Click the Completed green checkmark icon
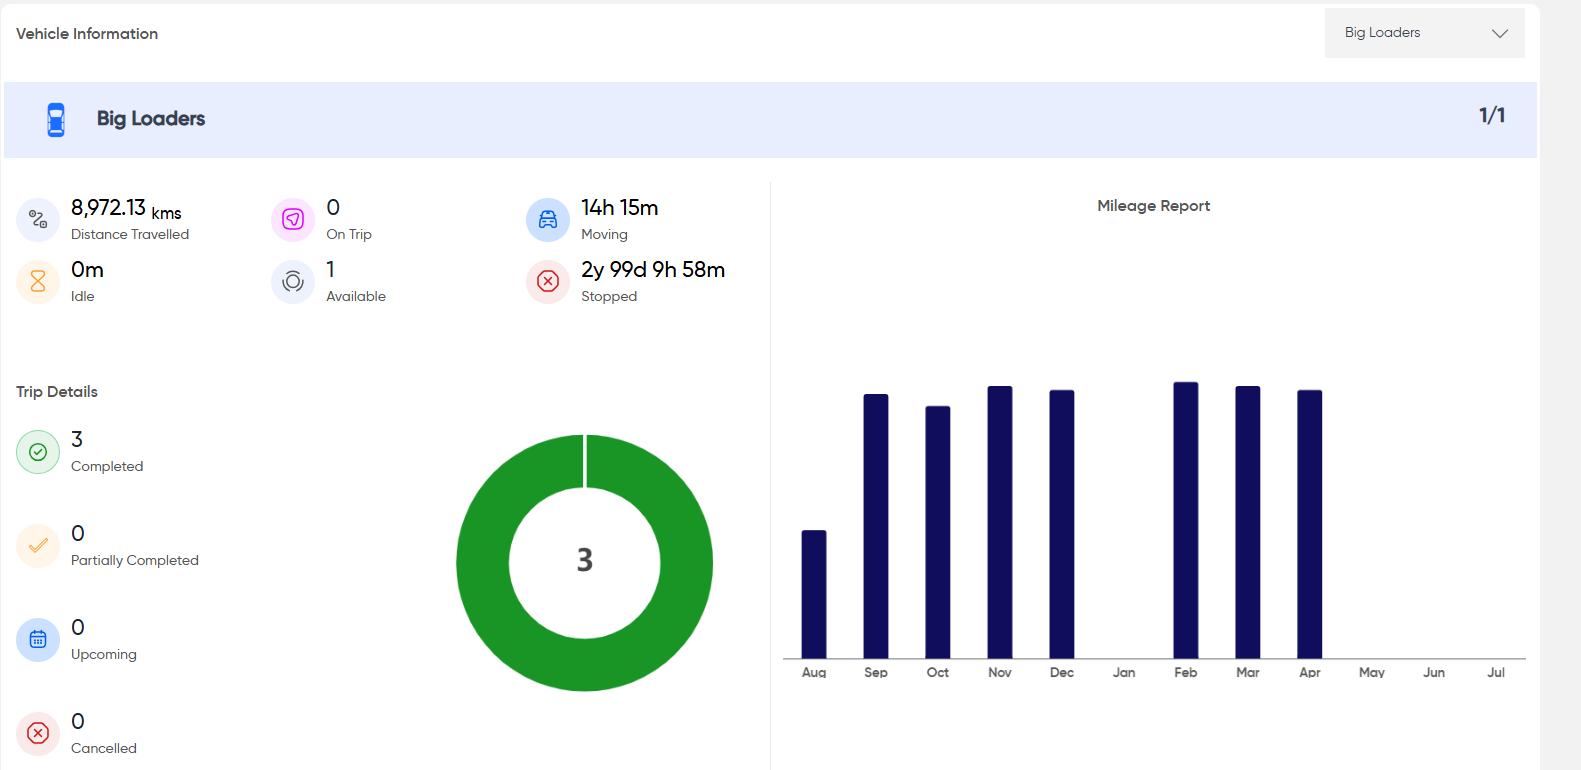Image resolution: width=1581 pixels, height=770 pixels. pyautogui.click(x=38, y=452)
